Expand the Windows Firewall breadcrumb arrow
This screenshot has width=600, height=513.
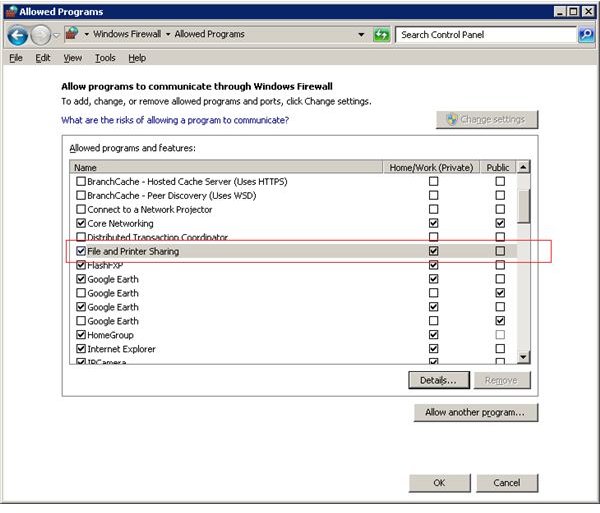pos(169,35)
